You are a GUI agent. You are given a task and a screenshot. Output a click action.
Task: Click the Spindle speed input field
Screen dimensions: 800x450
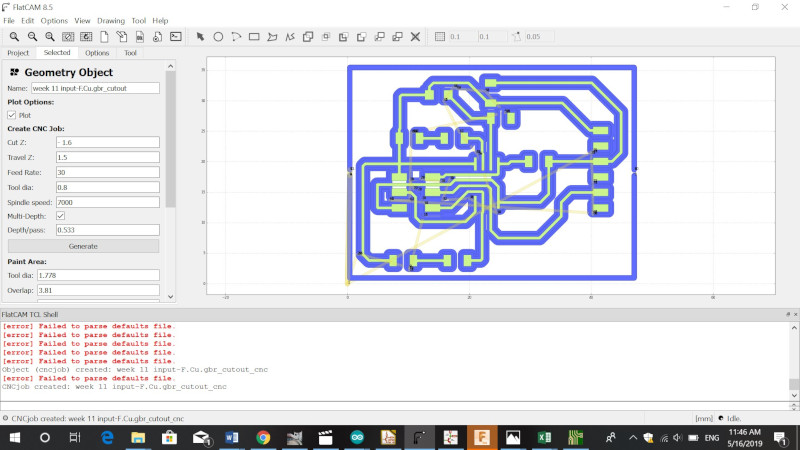click(108, 202)
